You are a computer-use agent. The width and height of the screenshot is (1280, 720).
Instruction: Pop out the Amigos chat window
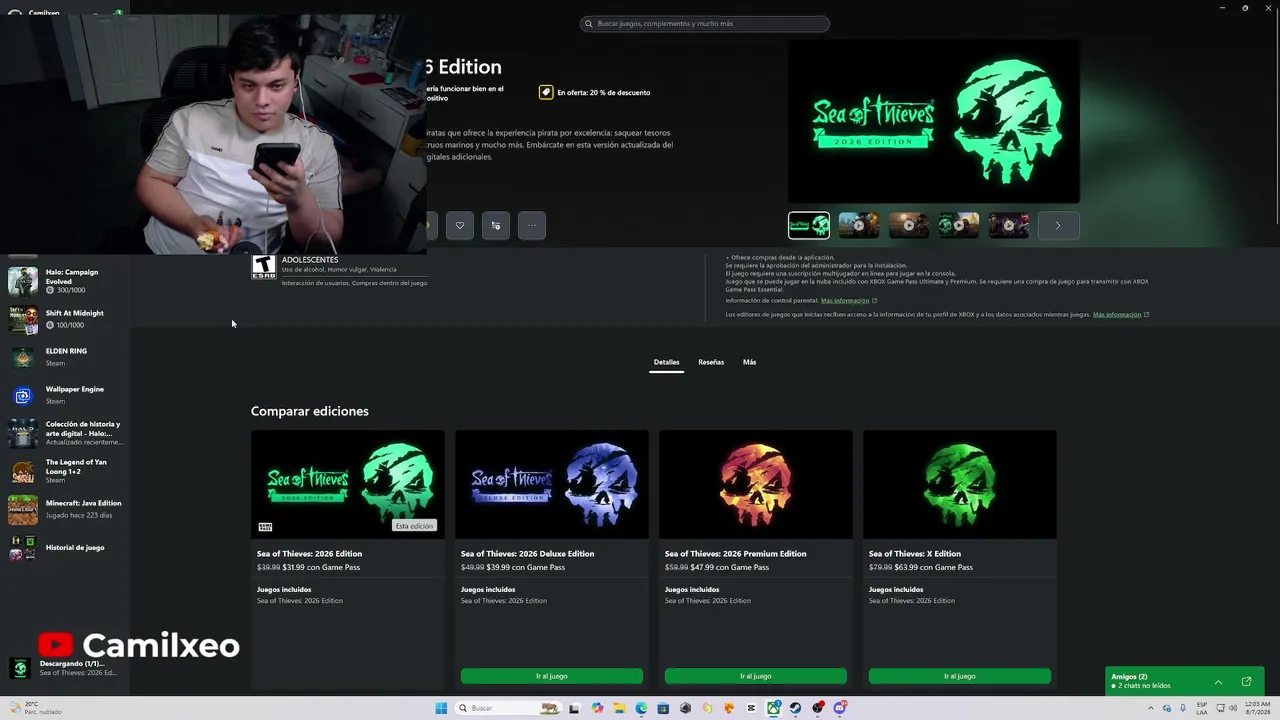pos(1246,682)
